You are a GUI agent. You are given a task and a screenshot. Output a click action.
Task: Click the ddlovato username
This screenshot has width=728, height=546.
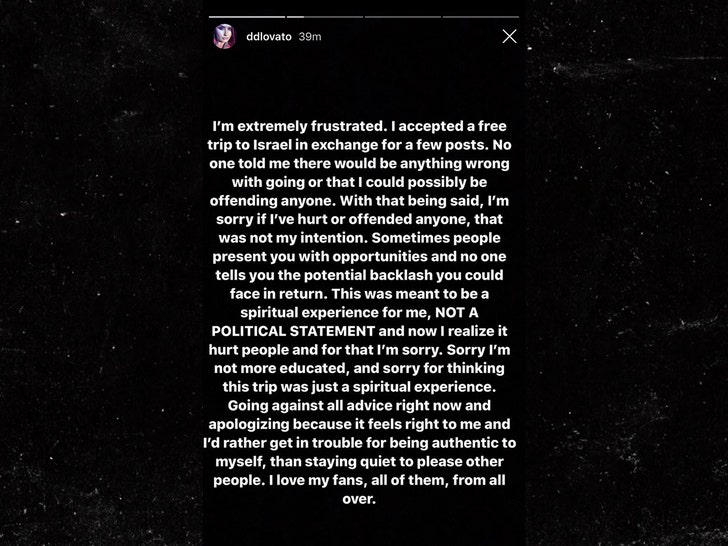pyautogui.click(x=269, y=37)
